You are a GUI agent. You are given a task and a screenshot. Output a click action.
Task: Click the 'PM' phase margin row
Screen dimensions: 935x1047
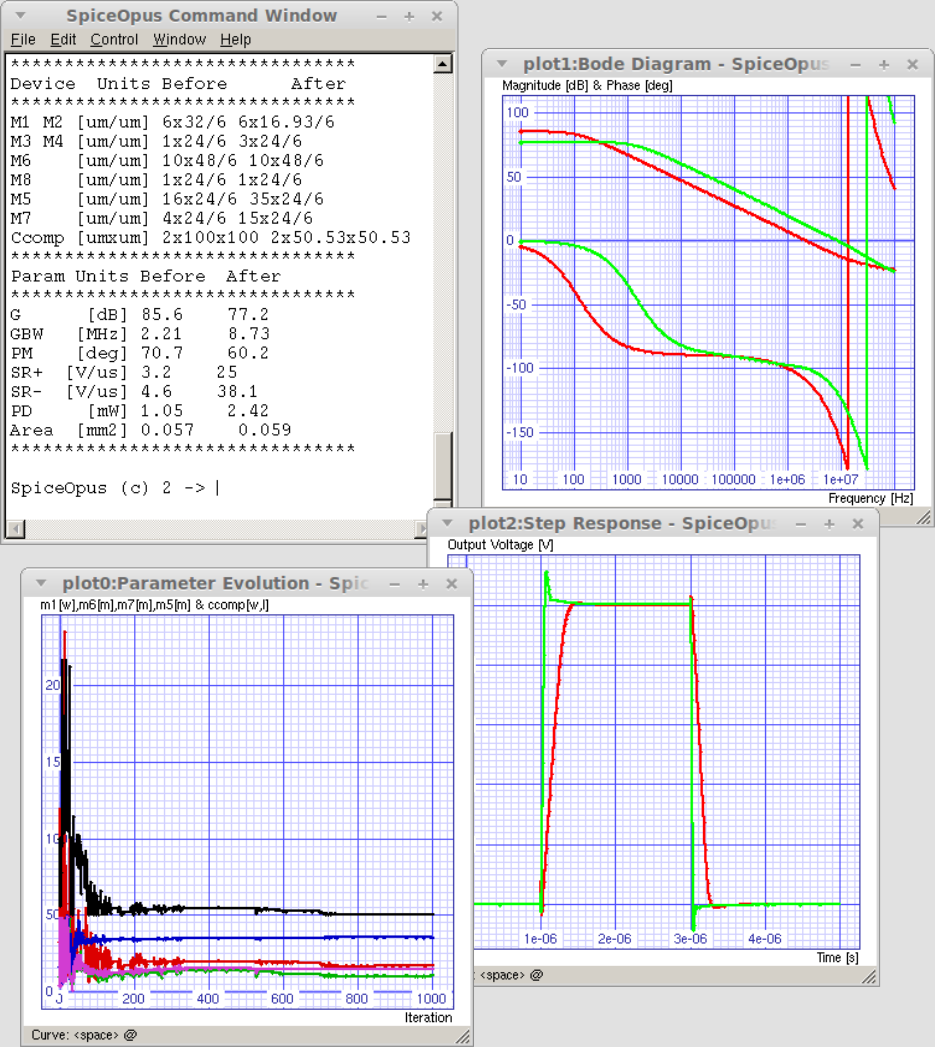pos(140,353)
